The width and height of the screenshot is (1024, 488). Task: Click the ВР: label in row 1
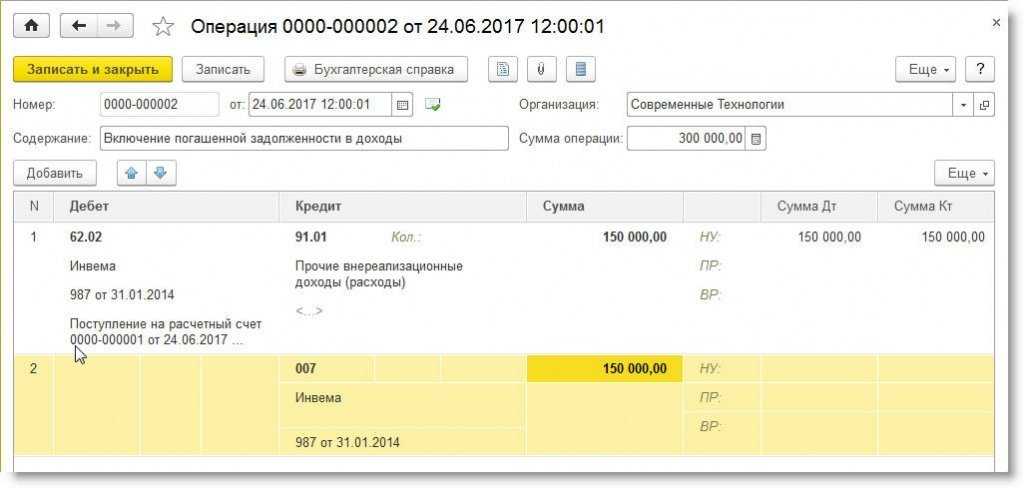coord(710,295)
